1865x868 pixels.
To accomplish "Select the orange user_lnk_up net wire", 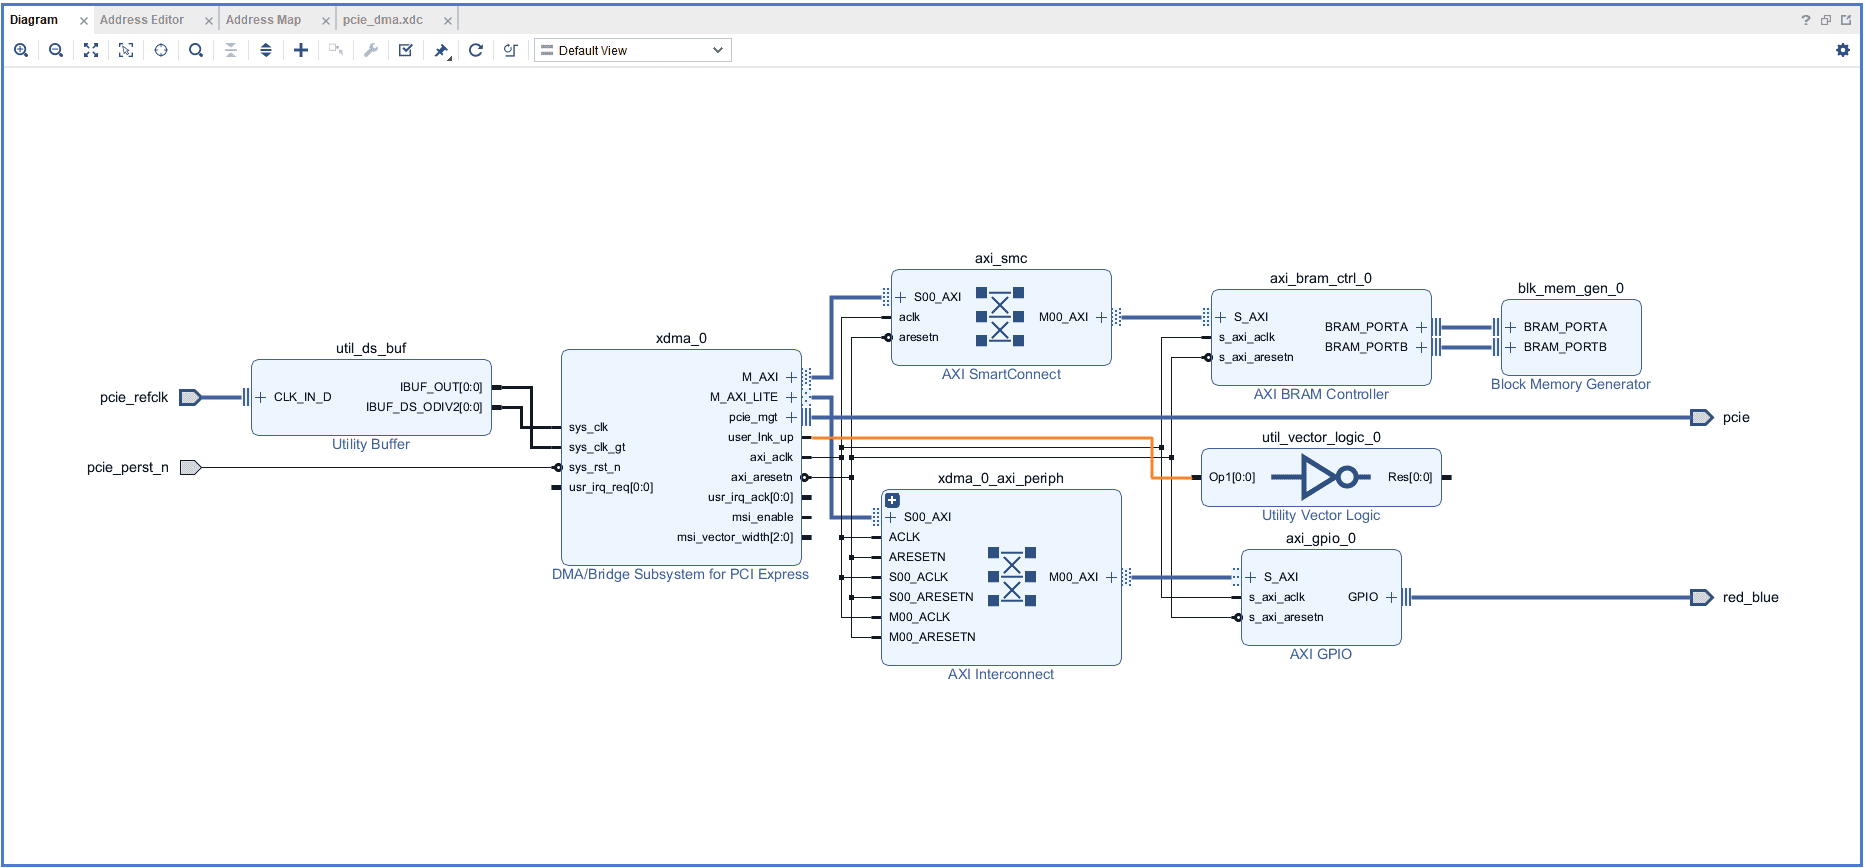I will click(x=1000, y=438).
